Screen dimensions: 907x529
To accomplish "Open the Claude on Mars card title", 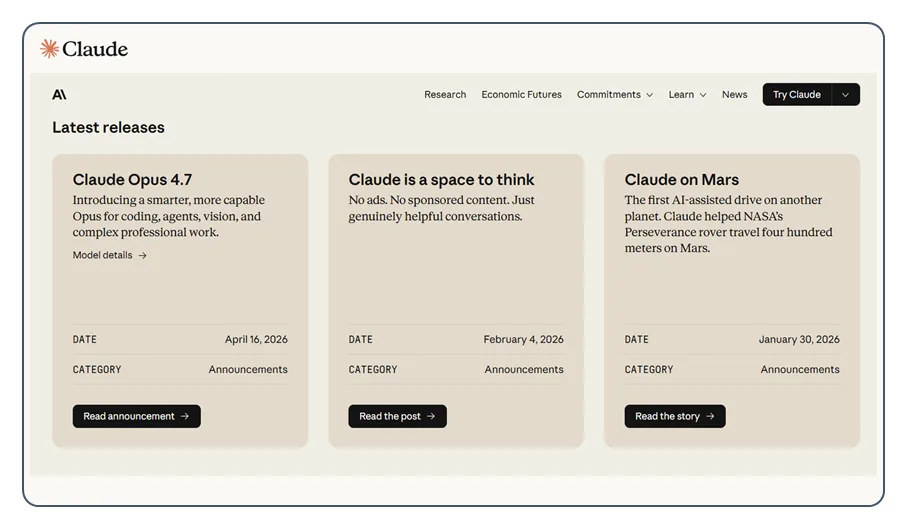I will pos(681,180).
